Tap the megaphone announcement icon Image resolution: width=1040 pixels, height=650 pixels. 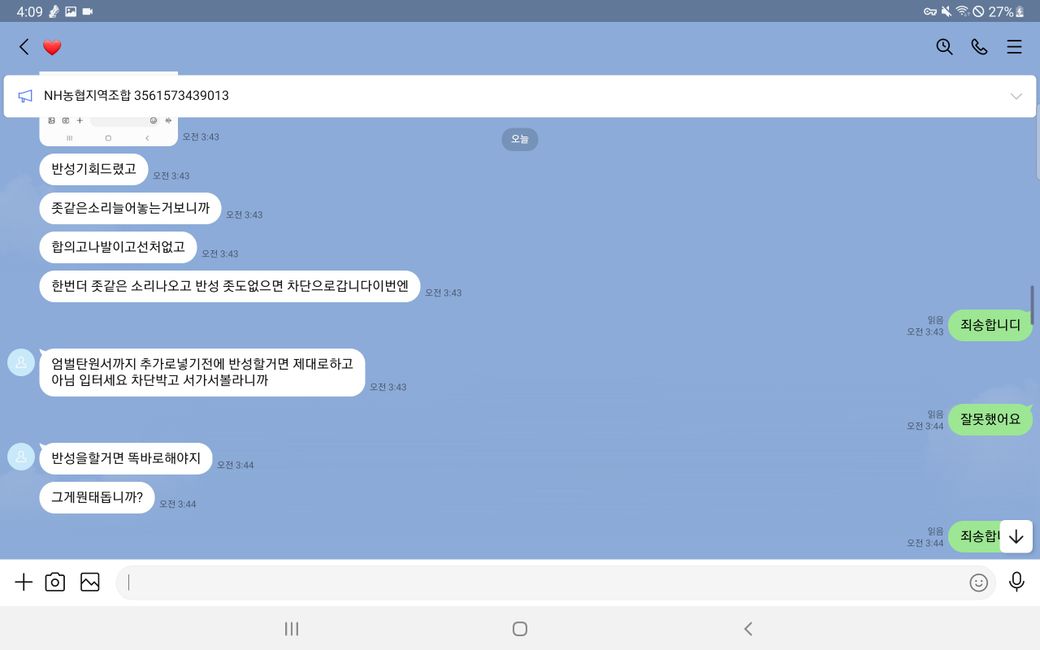pos(25,96)
